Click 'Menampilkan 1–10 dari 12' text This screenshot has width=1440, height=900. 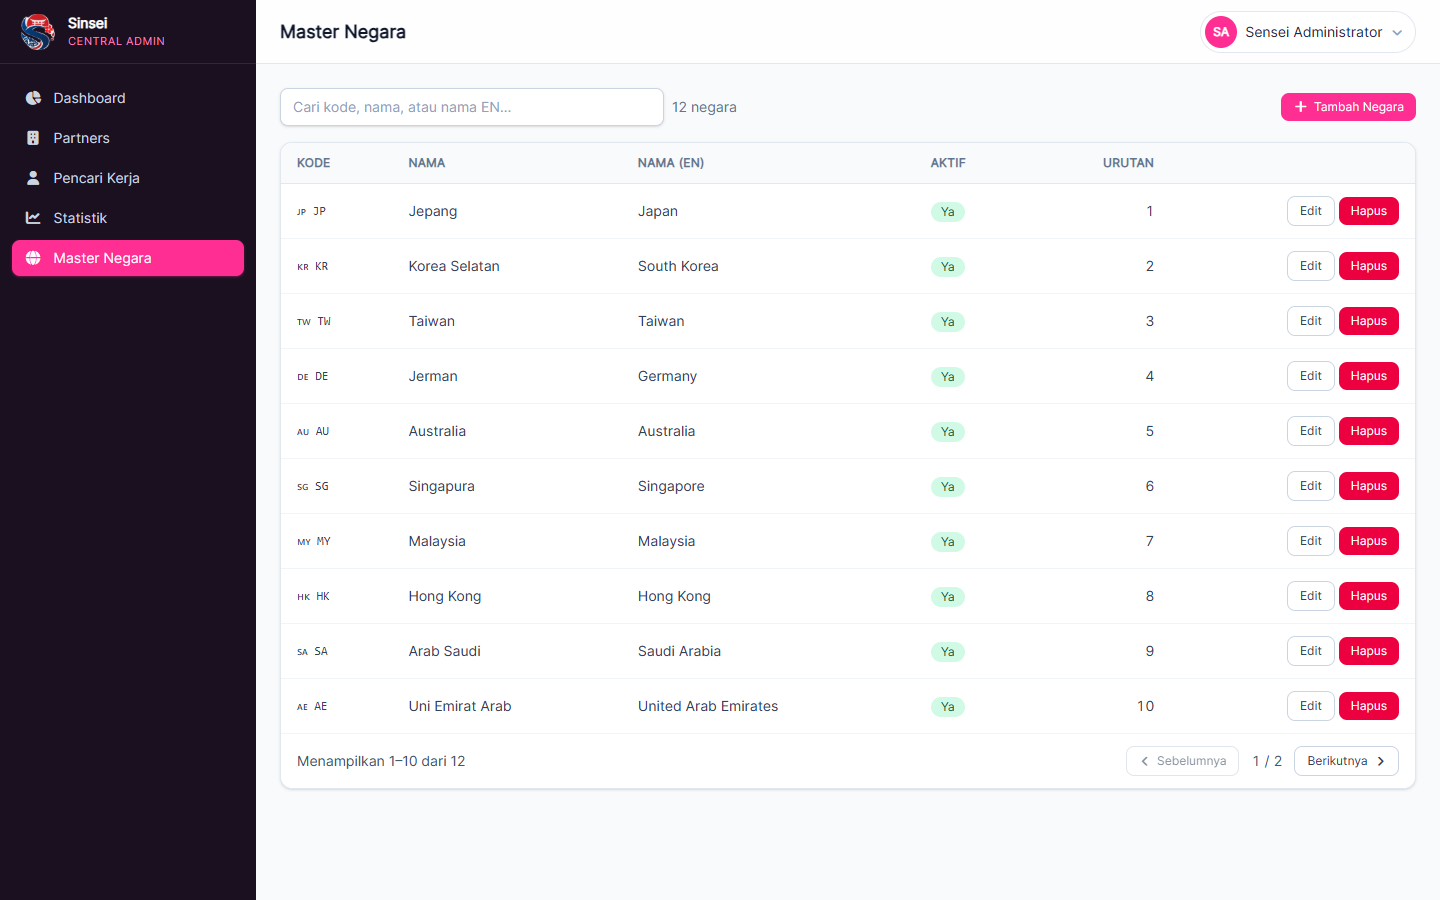click(x=381, y=761)
